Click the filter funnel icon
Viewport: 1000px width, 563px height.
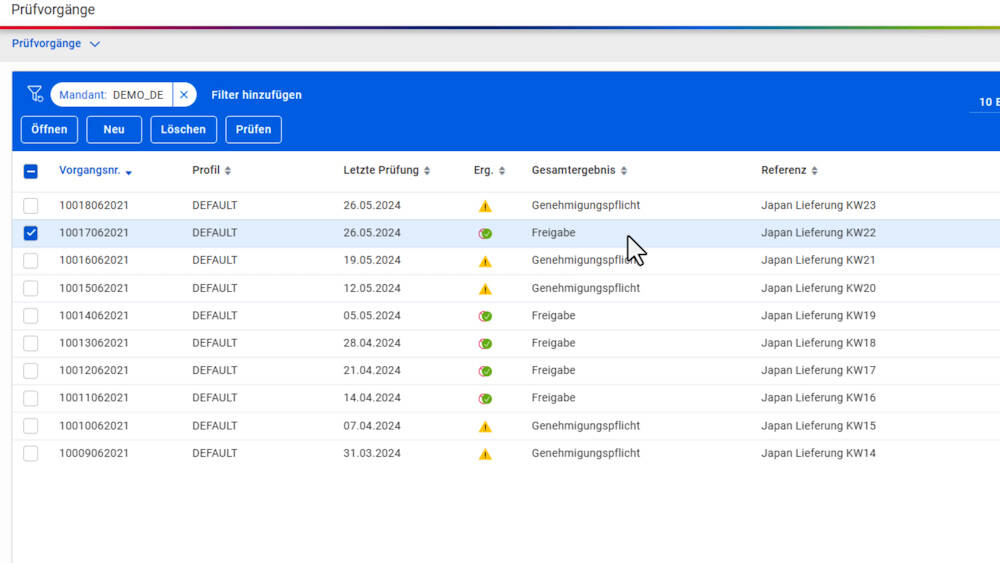coord(35,94)
